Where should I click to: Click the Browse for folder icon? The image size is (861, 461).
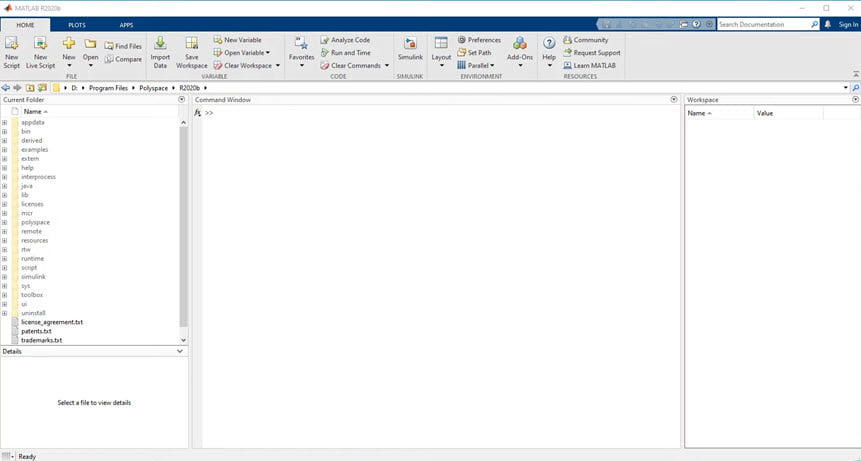(42, 88)
